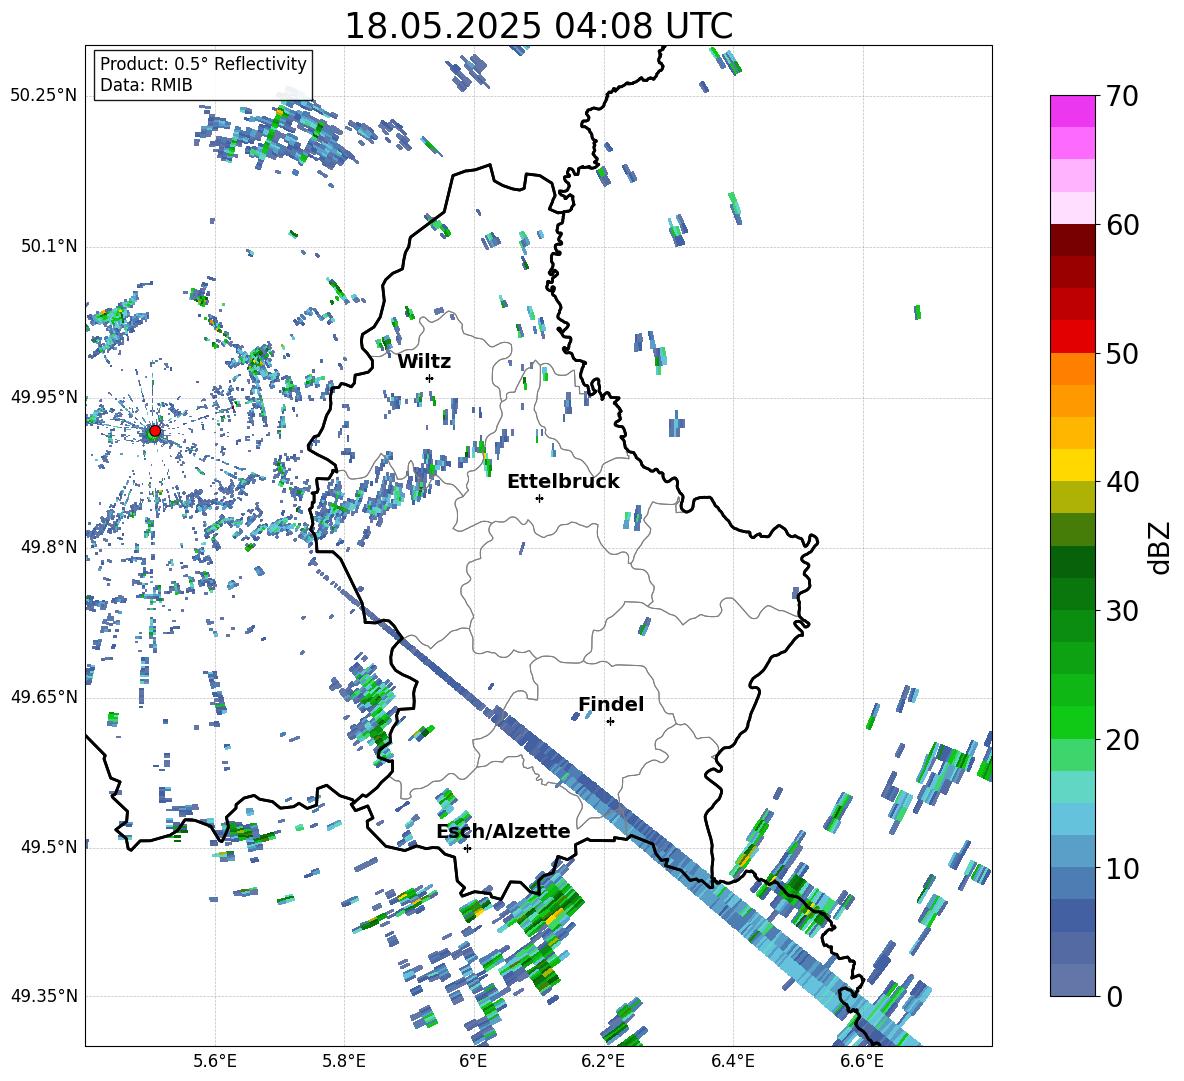
Task: Click the dark green colorbar segment near 30
Action: [x=1073, y=593]
